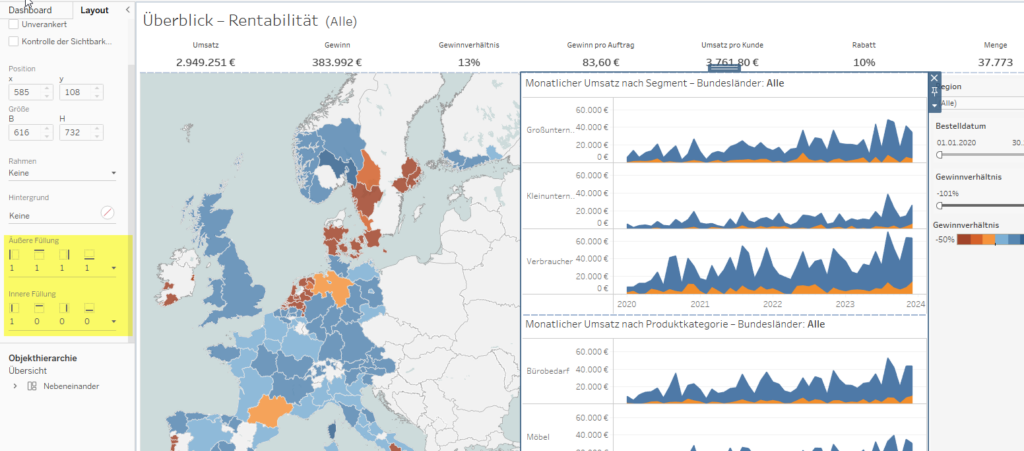Click the Nebeneinander layout container icon
The height and width of the screenshot is (451, 1024).
click(32, 386)
